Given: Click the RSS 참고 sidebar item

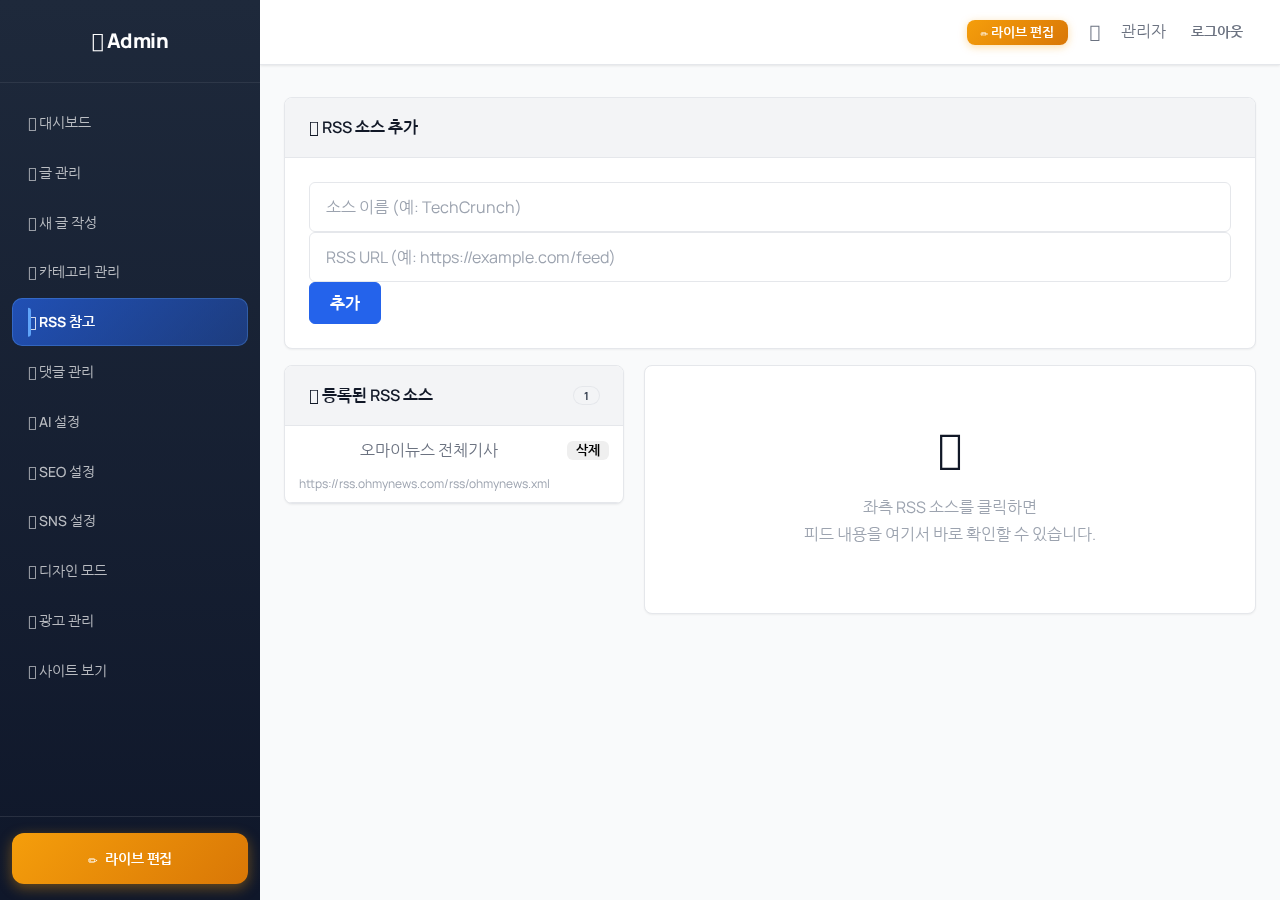Looking at the screenshot, I should tap(129, 322).
